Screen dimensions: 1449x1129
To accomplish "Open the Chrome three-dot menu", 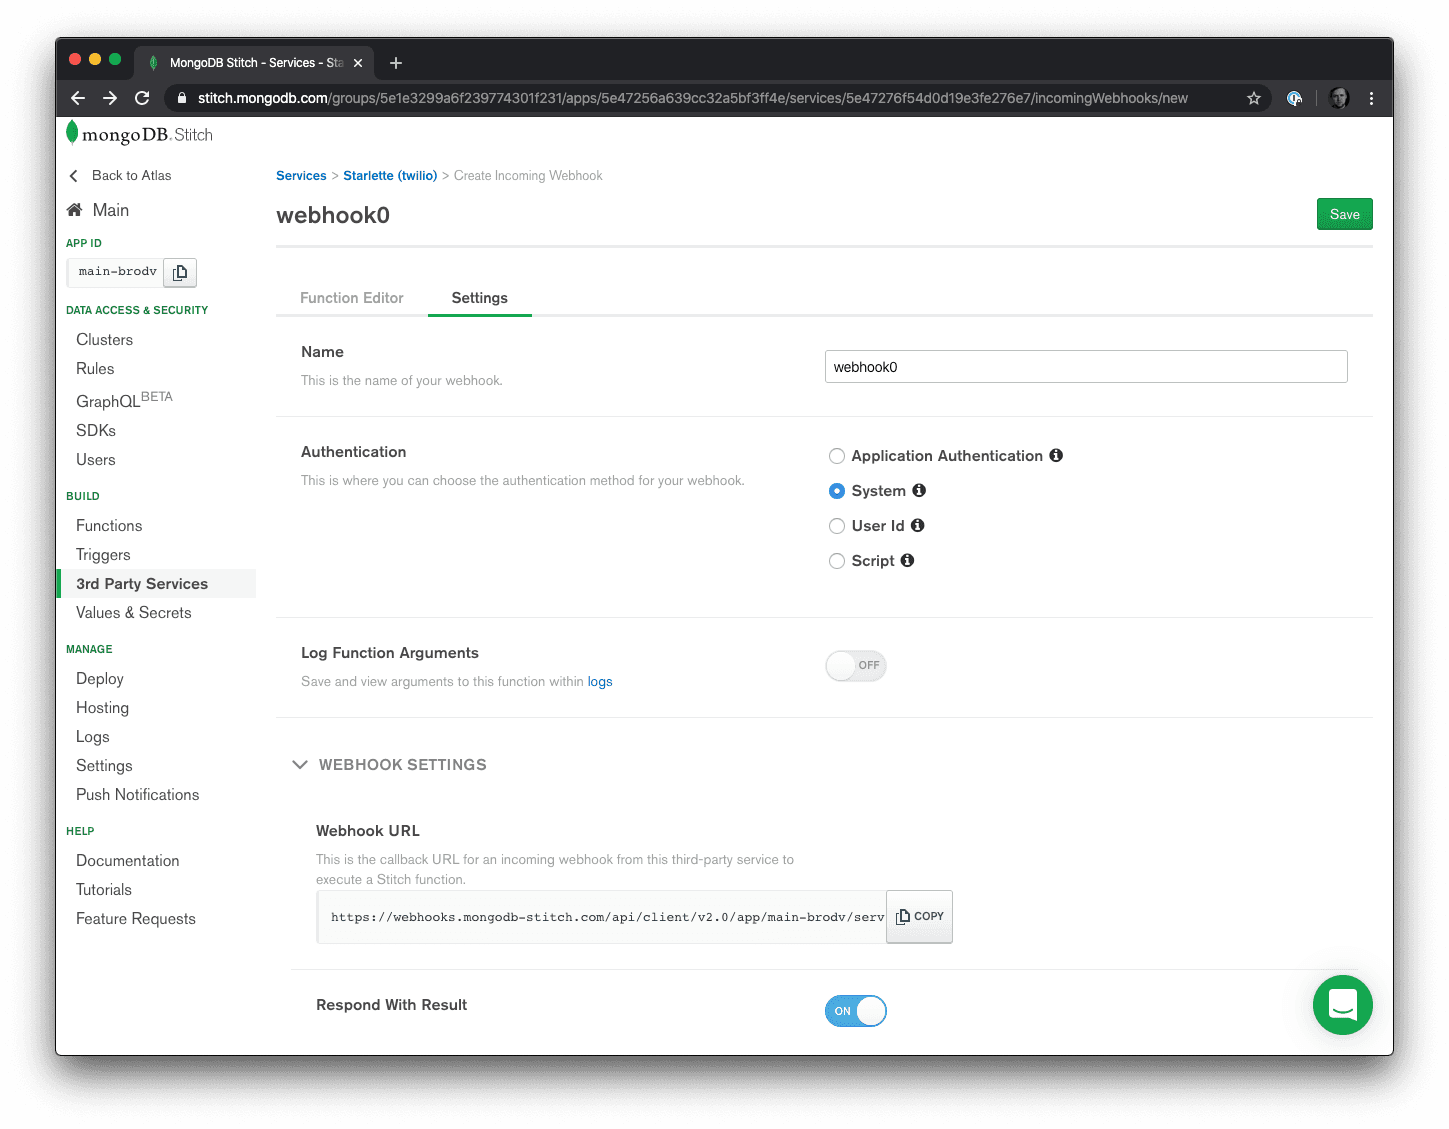I will click(1371, 98).
